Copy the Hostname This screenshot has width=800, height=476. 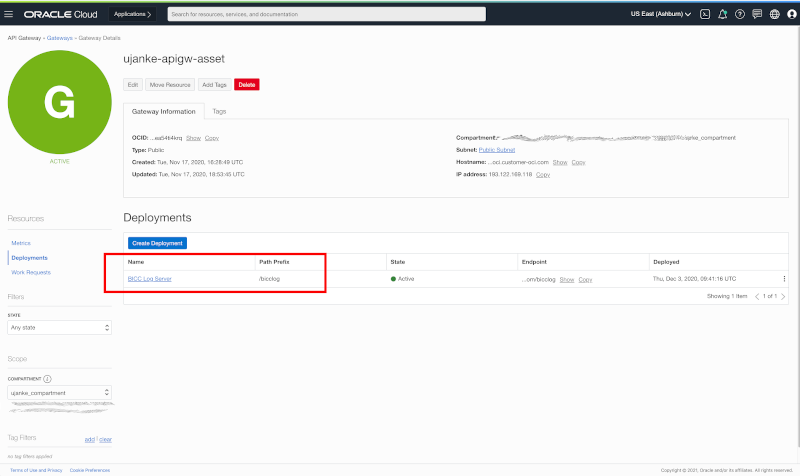[x=579, y=162]
